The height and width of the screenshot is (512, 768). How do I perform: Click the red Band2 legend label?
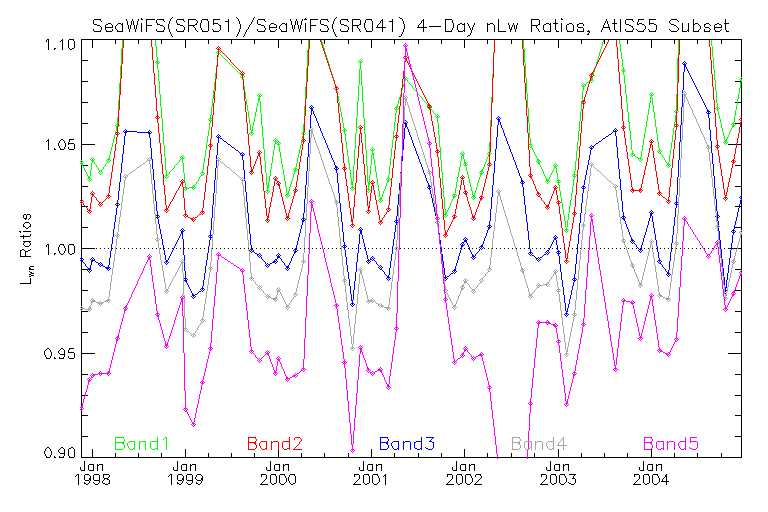275,444
